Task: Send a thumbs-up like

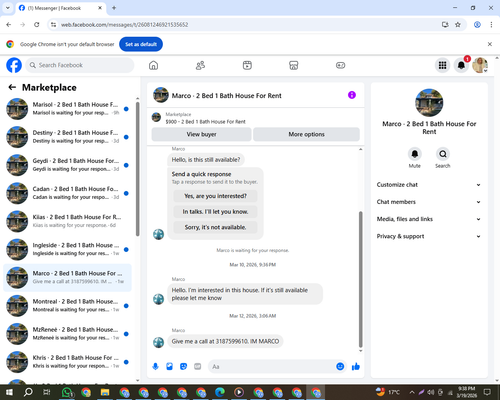Action: tap(356, 367)
